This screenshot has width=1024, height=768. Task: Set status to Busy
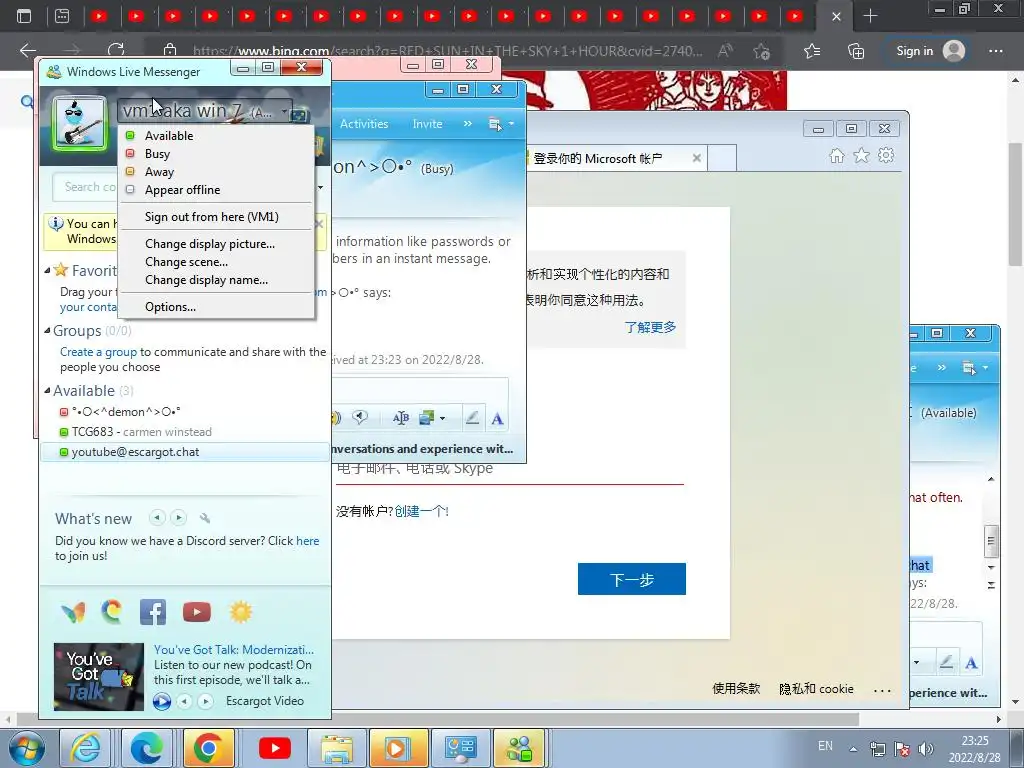point(157,154)
